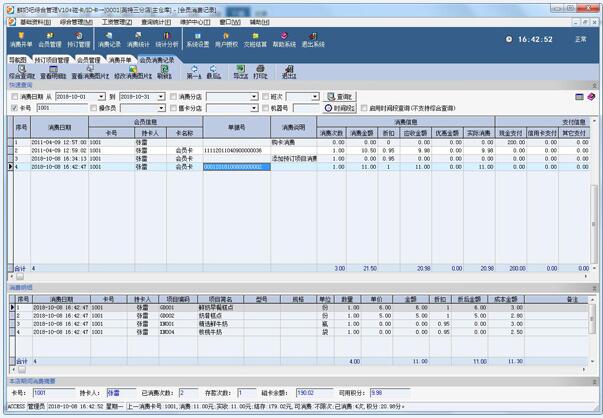Expand 班次 combo box

[x=316, y=97]
